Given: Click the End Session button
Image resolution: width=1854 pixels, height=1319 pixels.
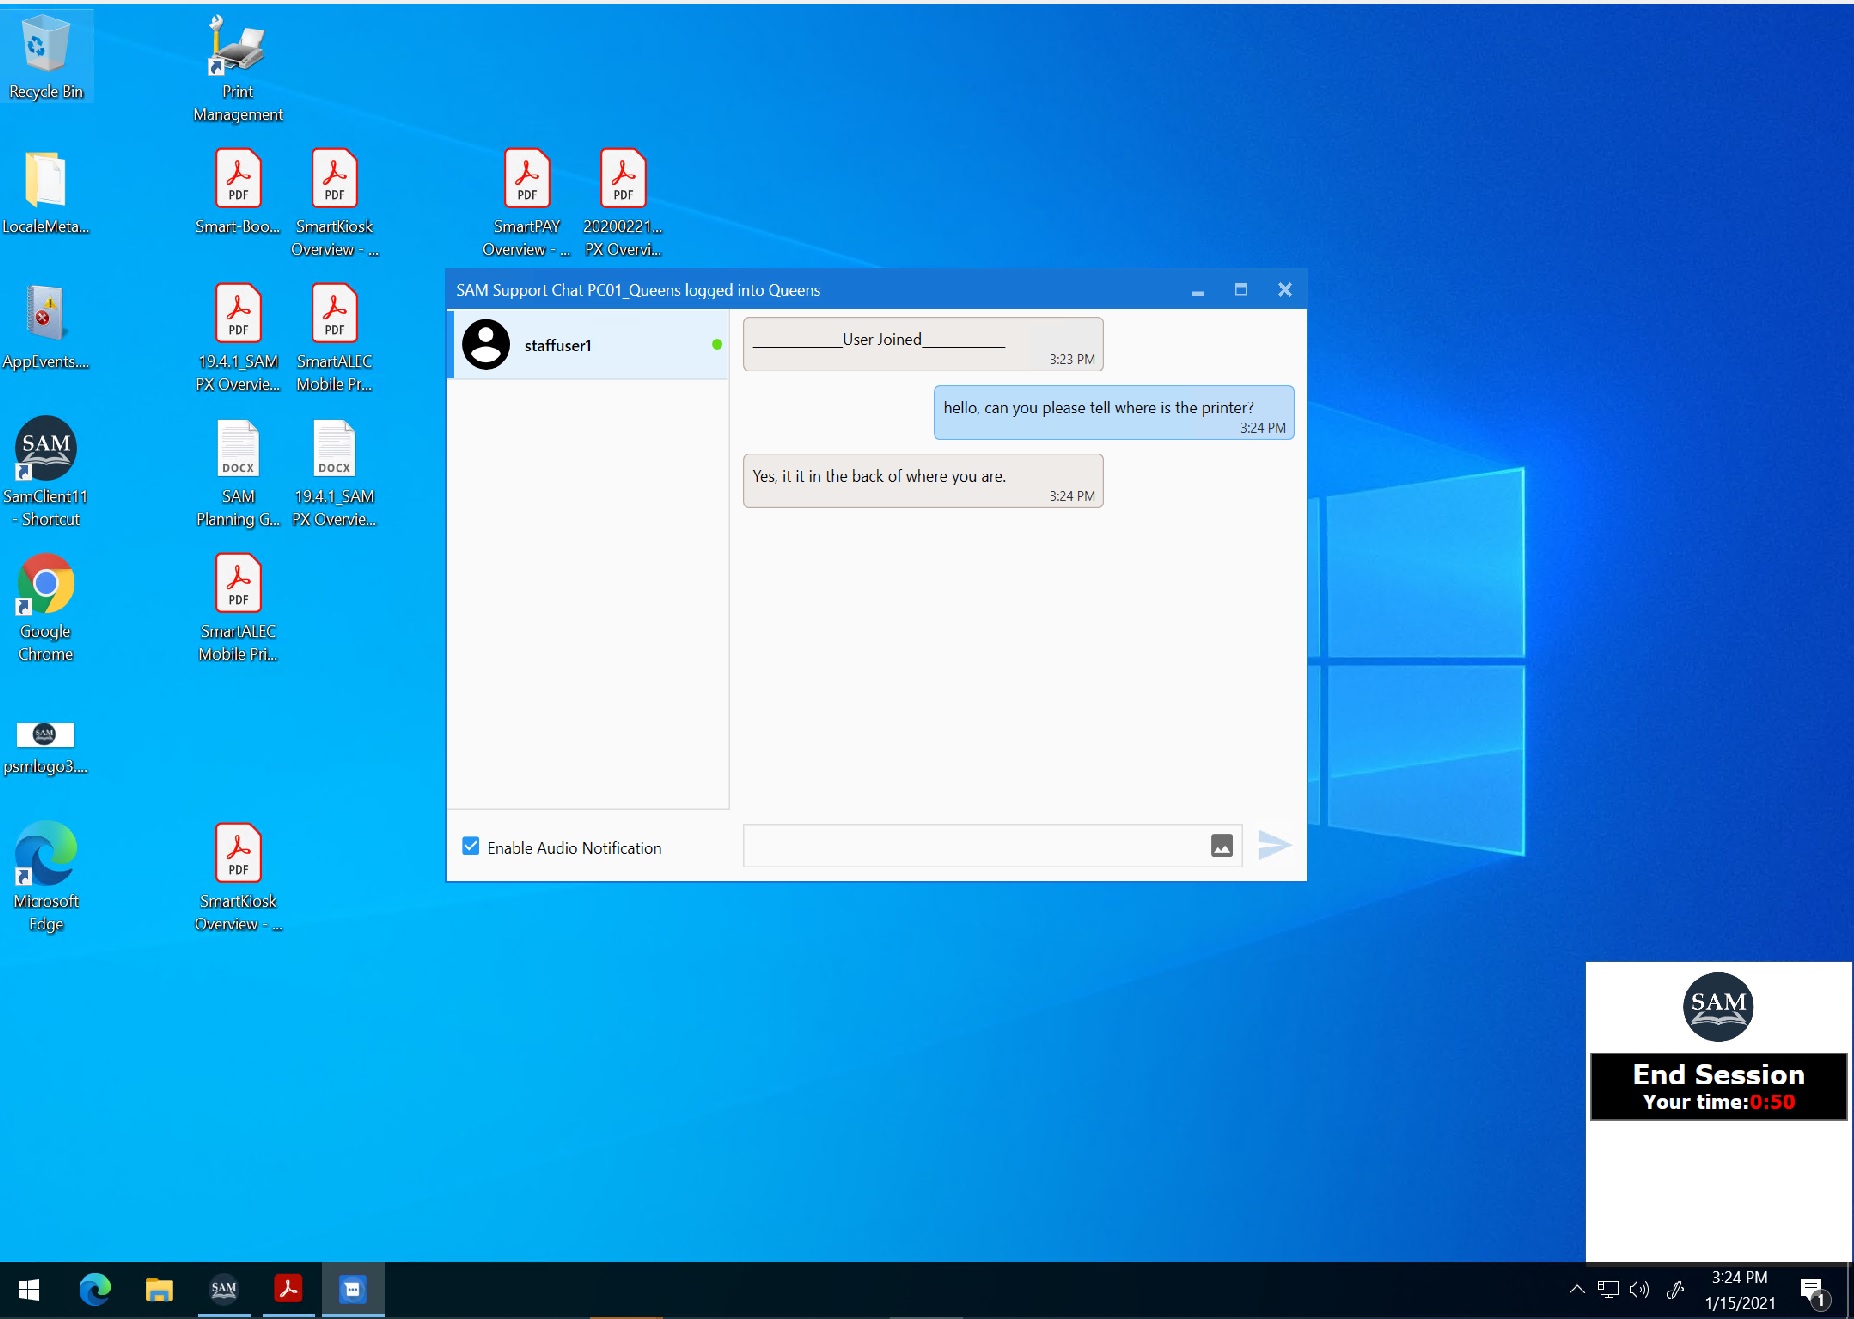Looking at the screenshot, I should (x=1717, y=1085).
